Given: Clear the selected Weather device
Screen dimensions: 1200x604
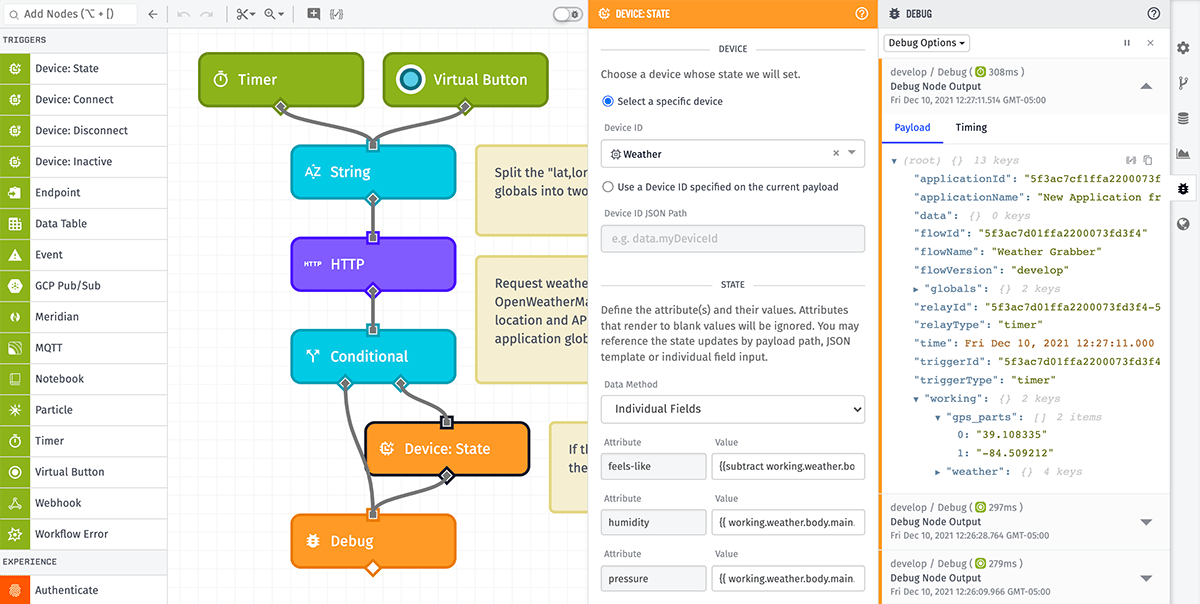Looking at the screenshot, I should click(836, 154).
